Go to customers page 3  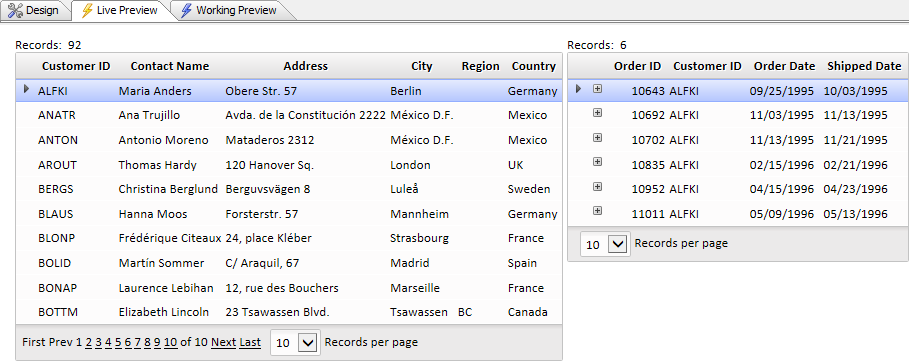pyautogui.click(x=98, y=342)
